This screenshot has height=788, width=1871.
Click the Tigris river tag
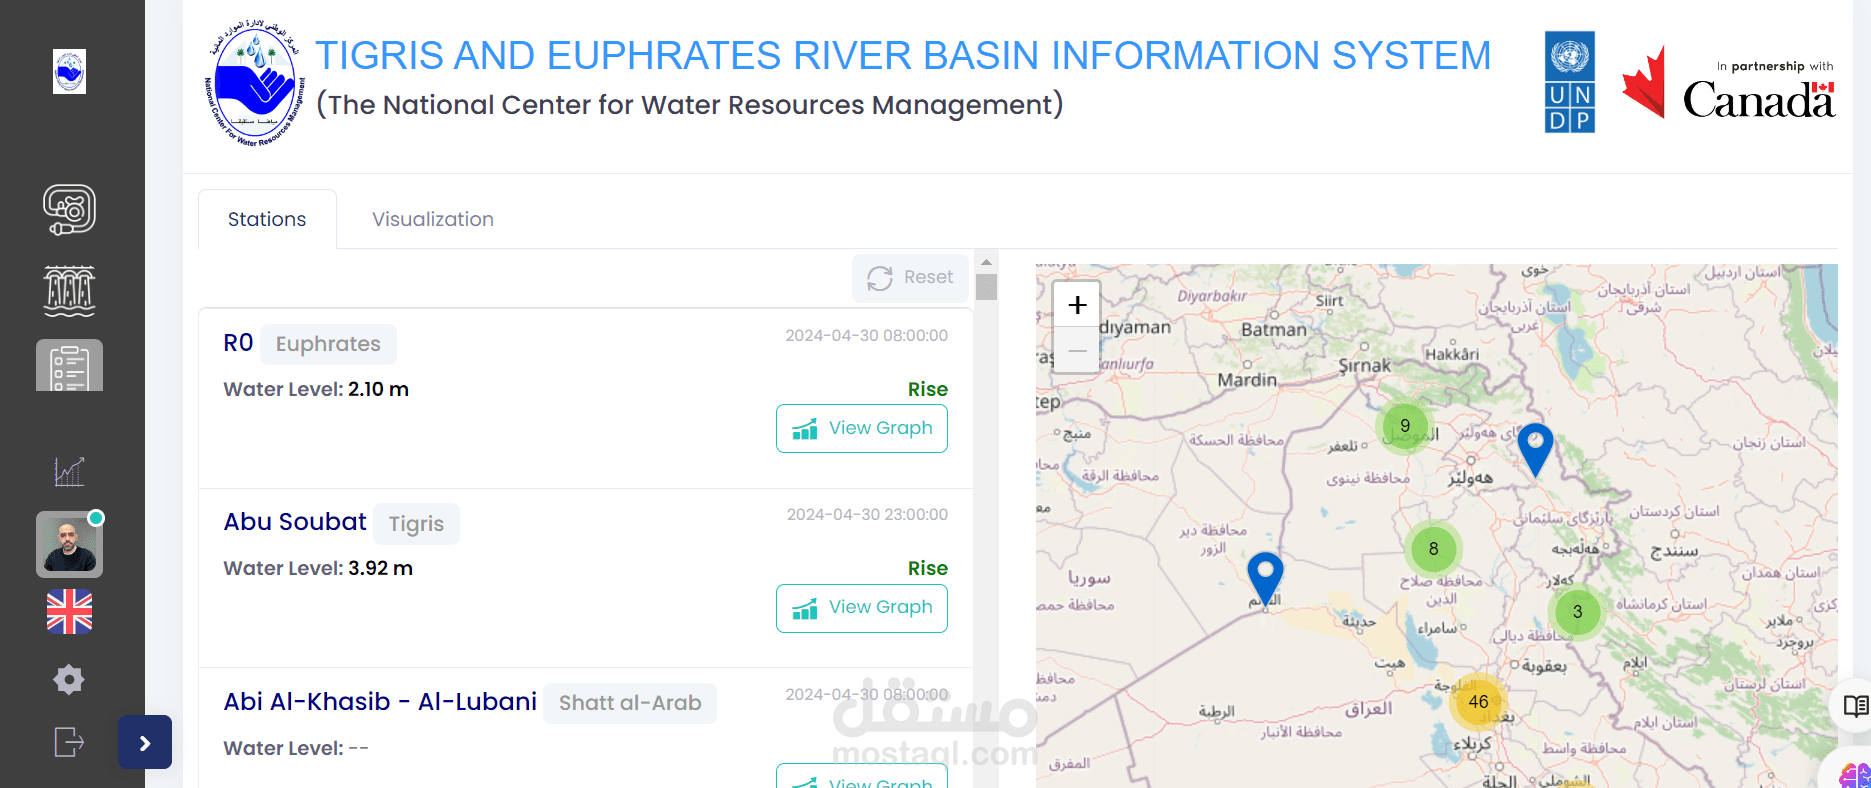416,524
